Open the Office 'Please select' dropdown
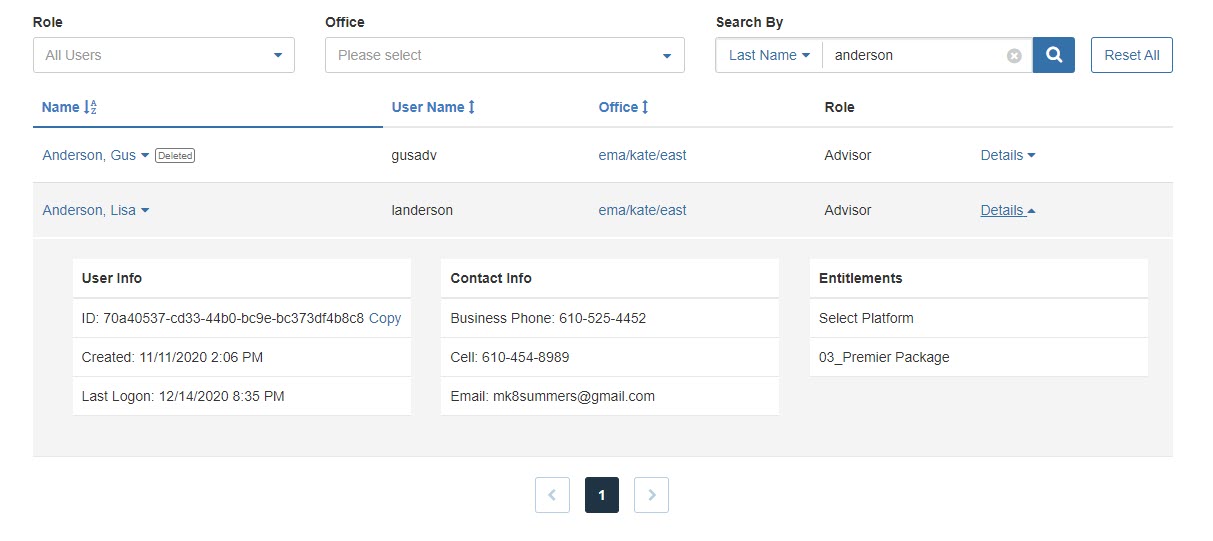Screen dimensions: 1213x541 (x=505, y=55)
